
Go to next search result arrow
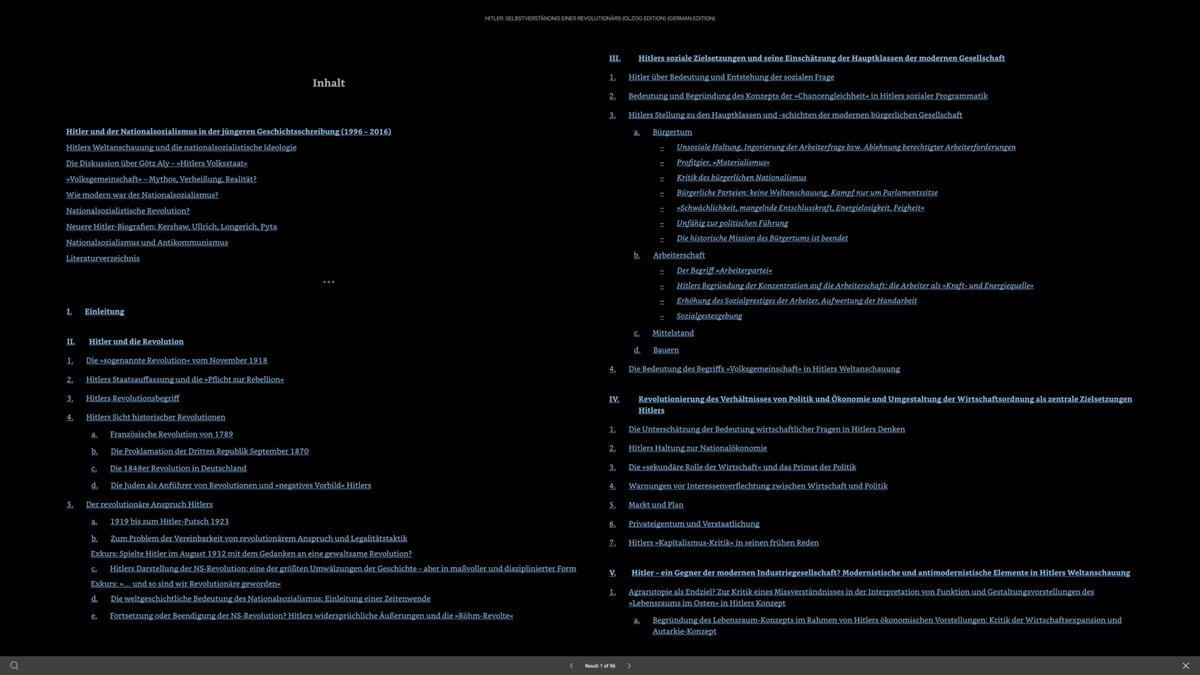pyautogui.click(x=629, y=665)
